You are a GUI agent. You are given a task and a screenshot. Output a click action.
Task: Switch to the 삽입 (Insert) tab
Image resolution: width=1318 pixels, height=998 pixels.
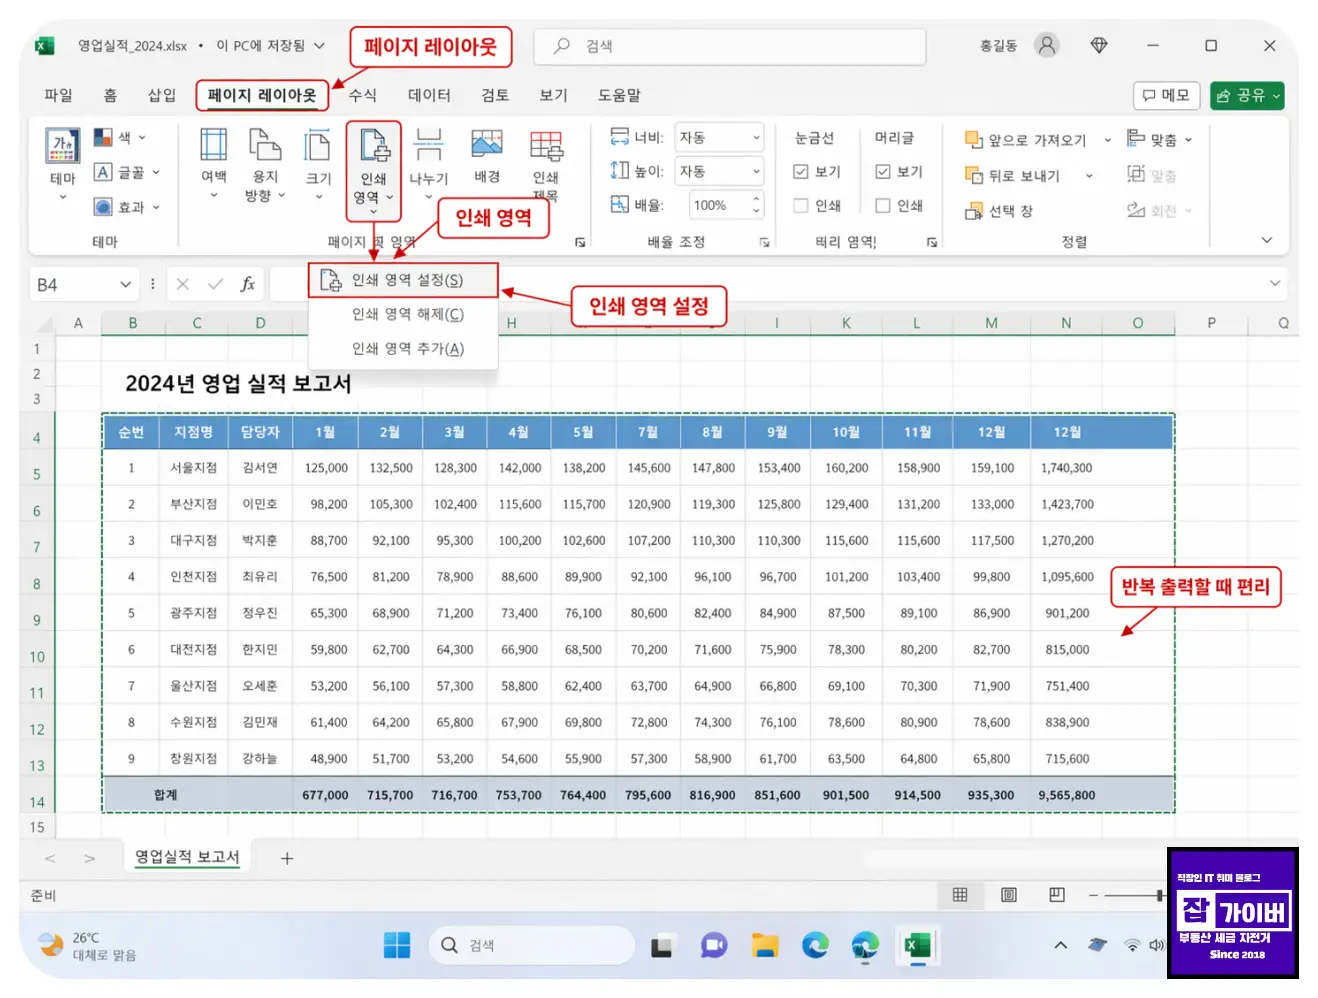point(162,95)
